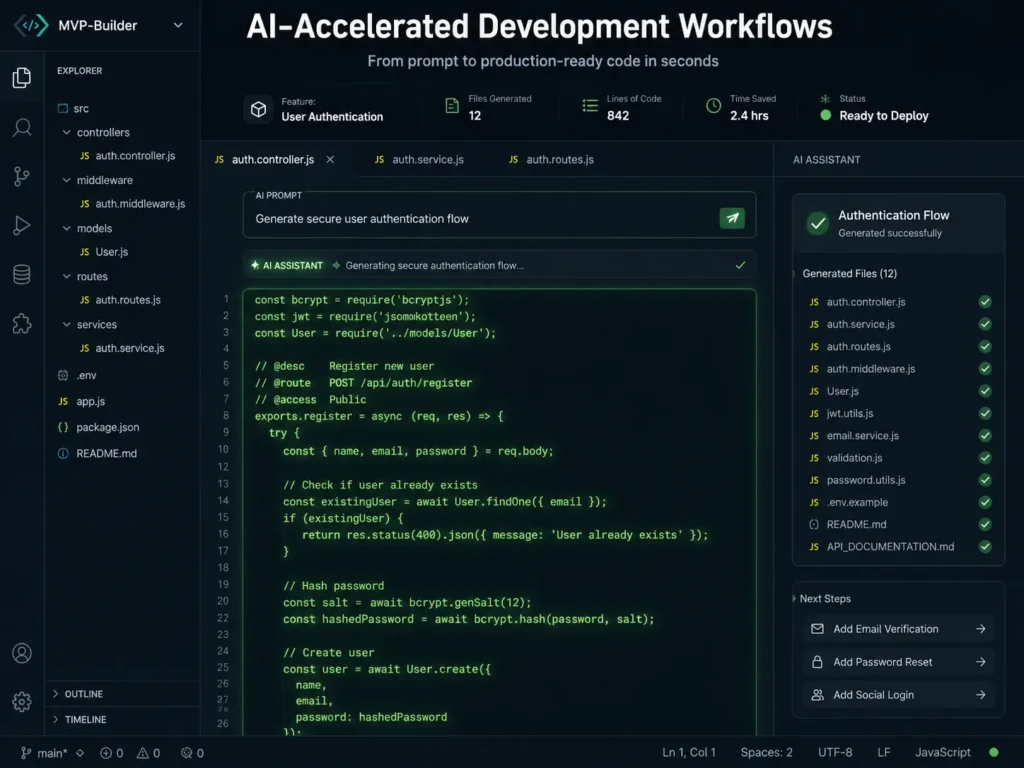Click the green status dot in status bar

point(993,752)
